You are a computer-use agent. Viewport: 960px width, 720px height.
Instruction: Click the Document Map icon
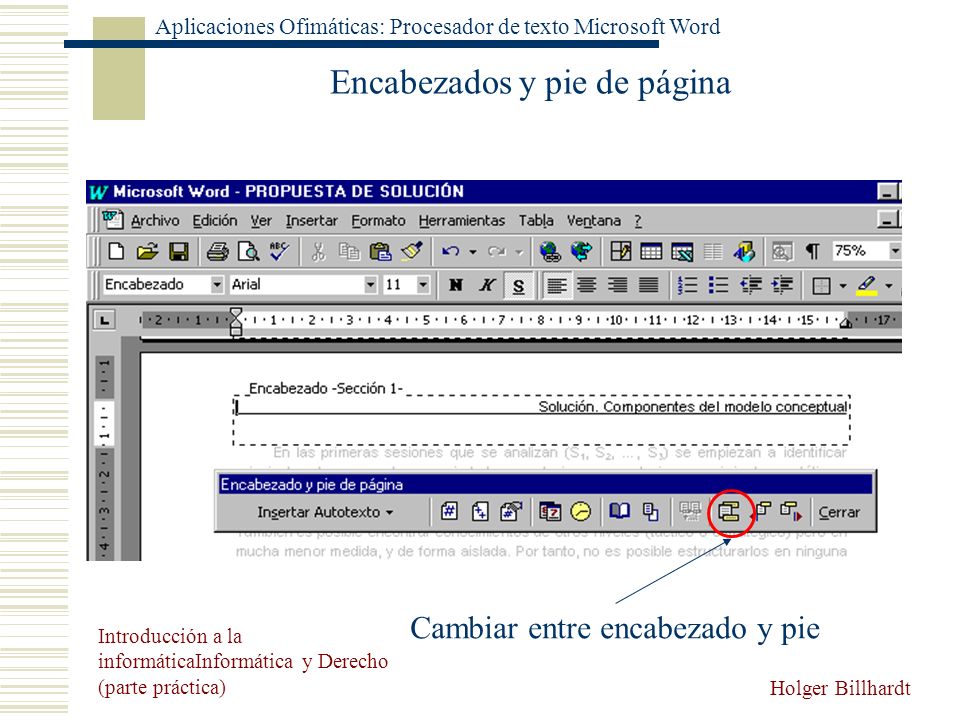tap(782, 252)
